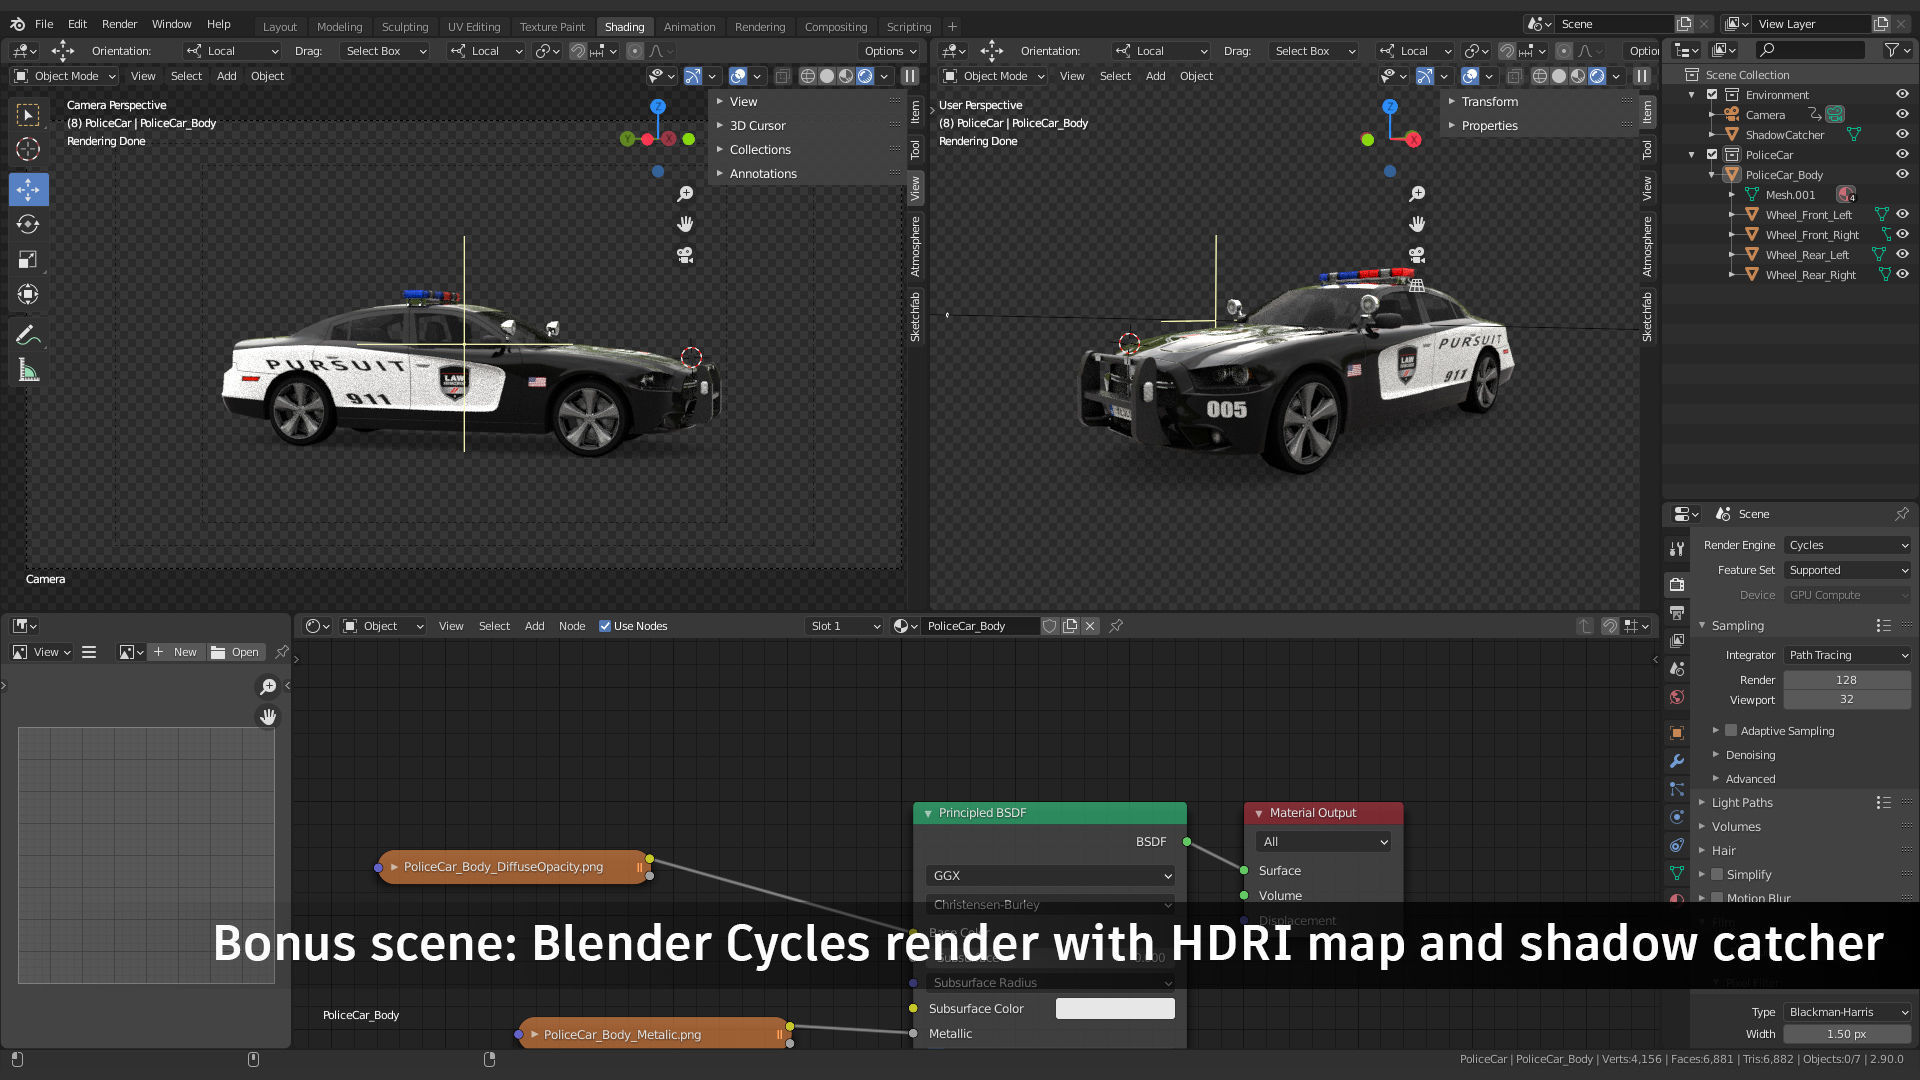Open Object Mode dropdown in left viewport
Screen dimensions: 1920x1080
point(65,76)
